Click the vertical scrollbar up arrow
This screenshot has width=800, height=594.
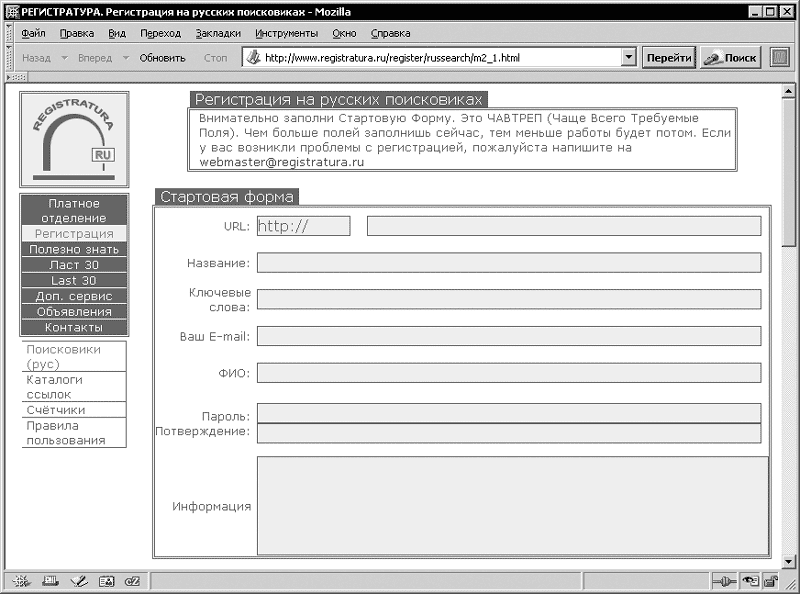pyautogui.click(x=788, y=91)
